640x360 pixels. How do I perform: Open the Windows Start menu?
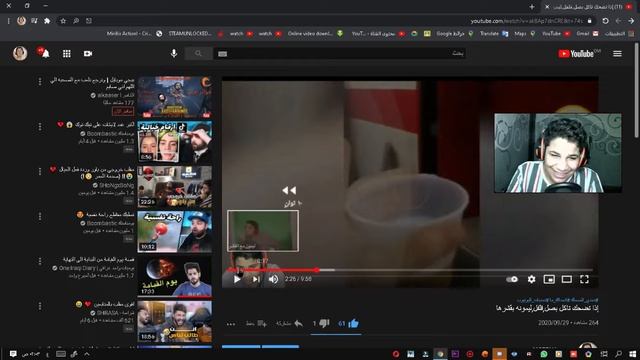(x=633, y=354)
